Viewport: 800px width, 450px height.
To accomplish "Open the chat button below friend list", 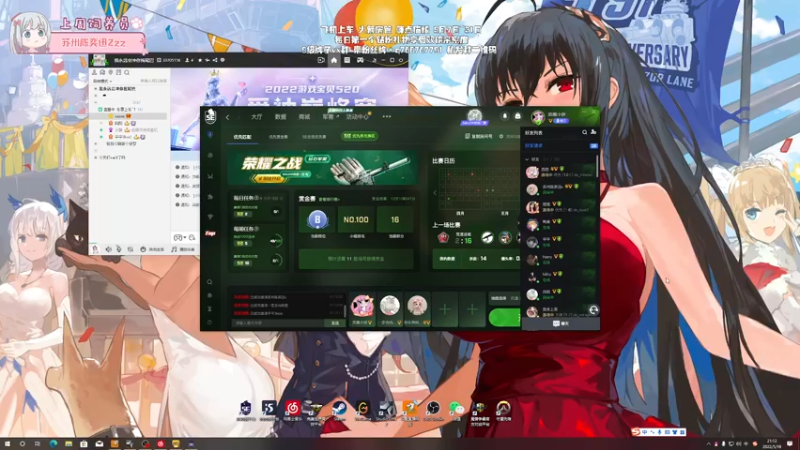I will coord(561,323).
